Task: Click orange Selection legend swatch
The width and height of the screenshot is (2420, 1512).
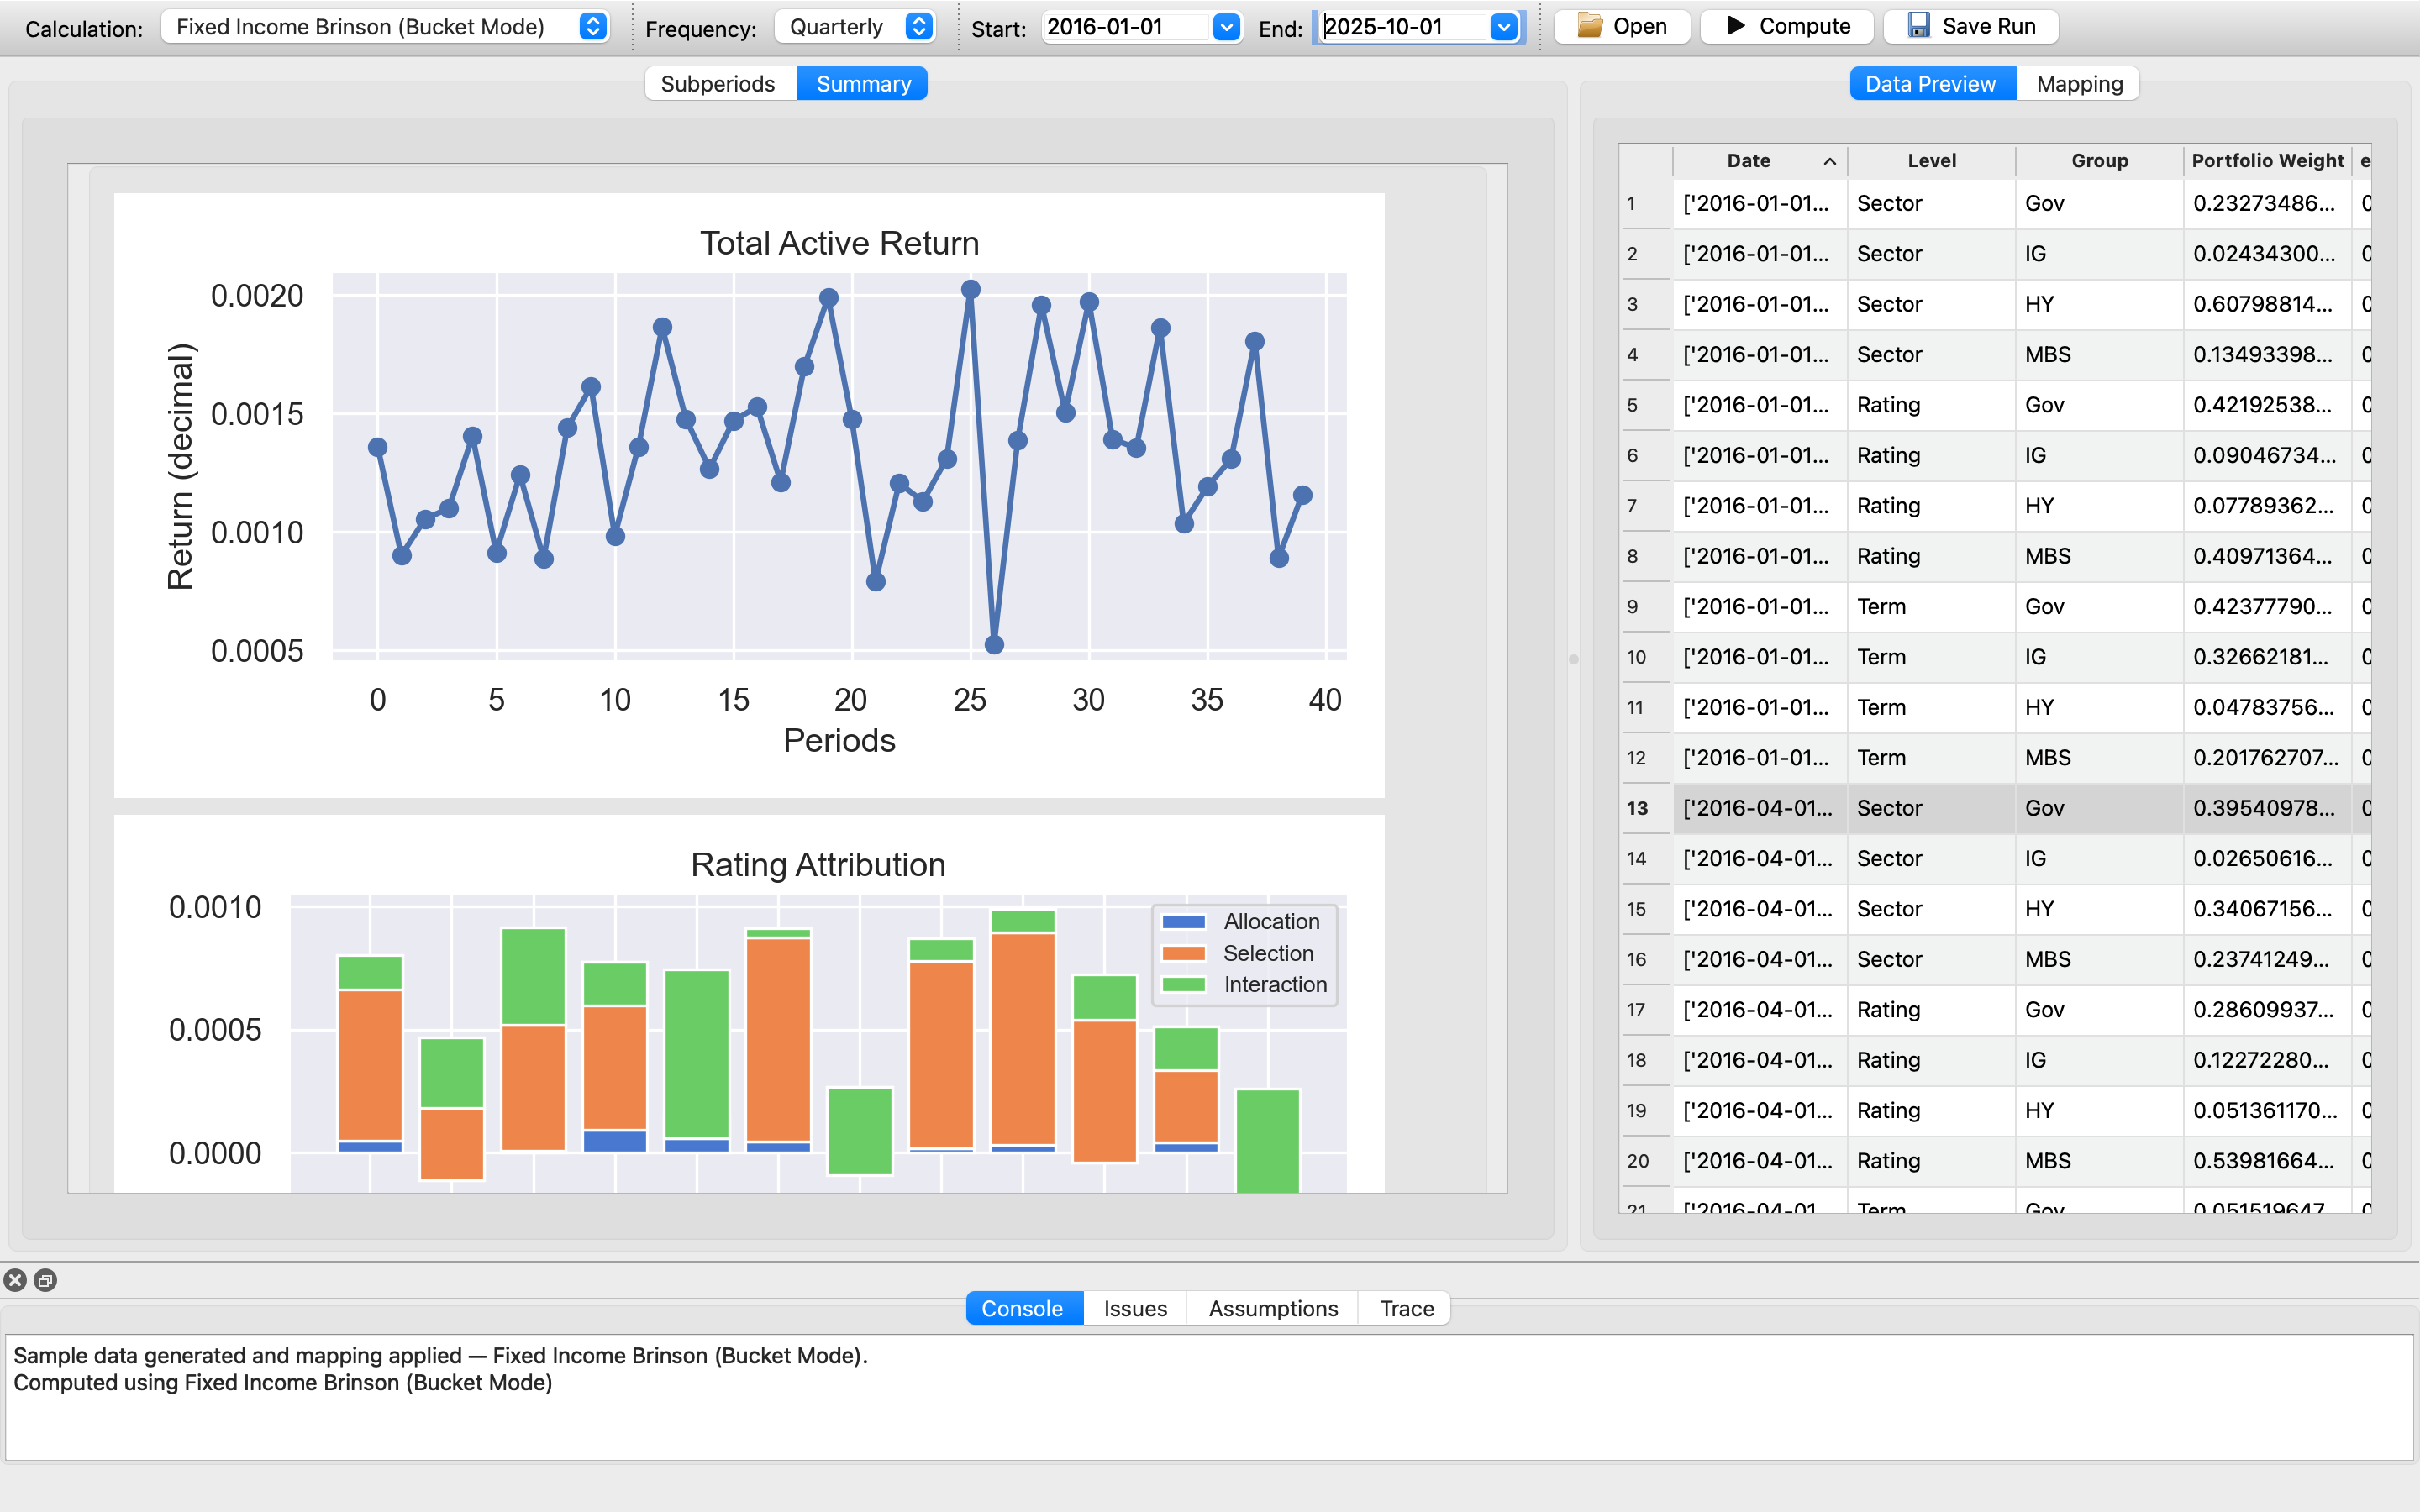Action: [x=1183, y=953]
